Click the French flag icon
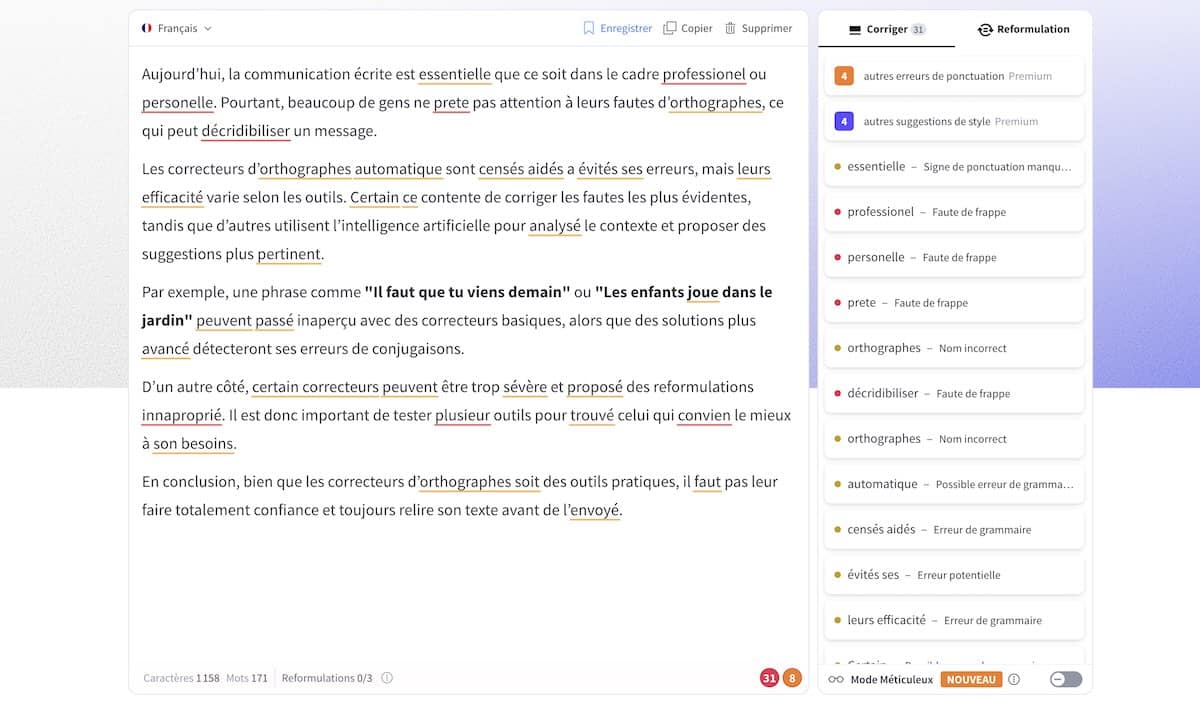The height and width of the screenshot is (702, 1200). coord(147,29)
